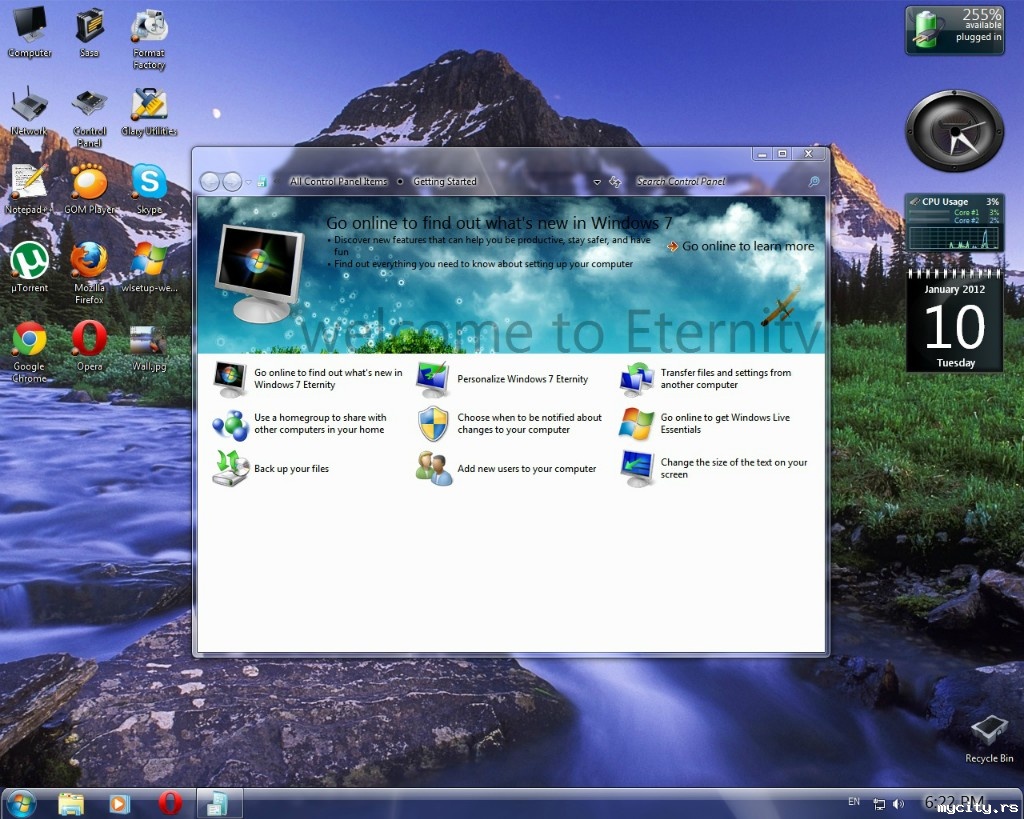Open Choose when to be notified item
Screen dimensions: 1024x819
click(x=509, y=424)
